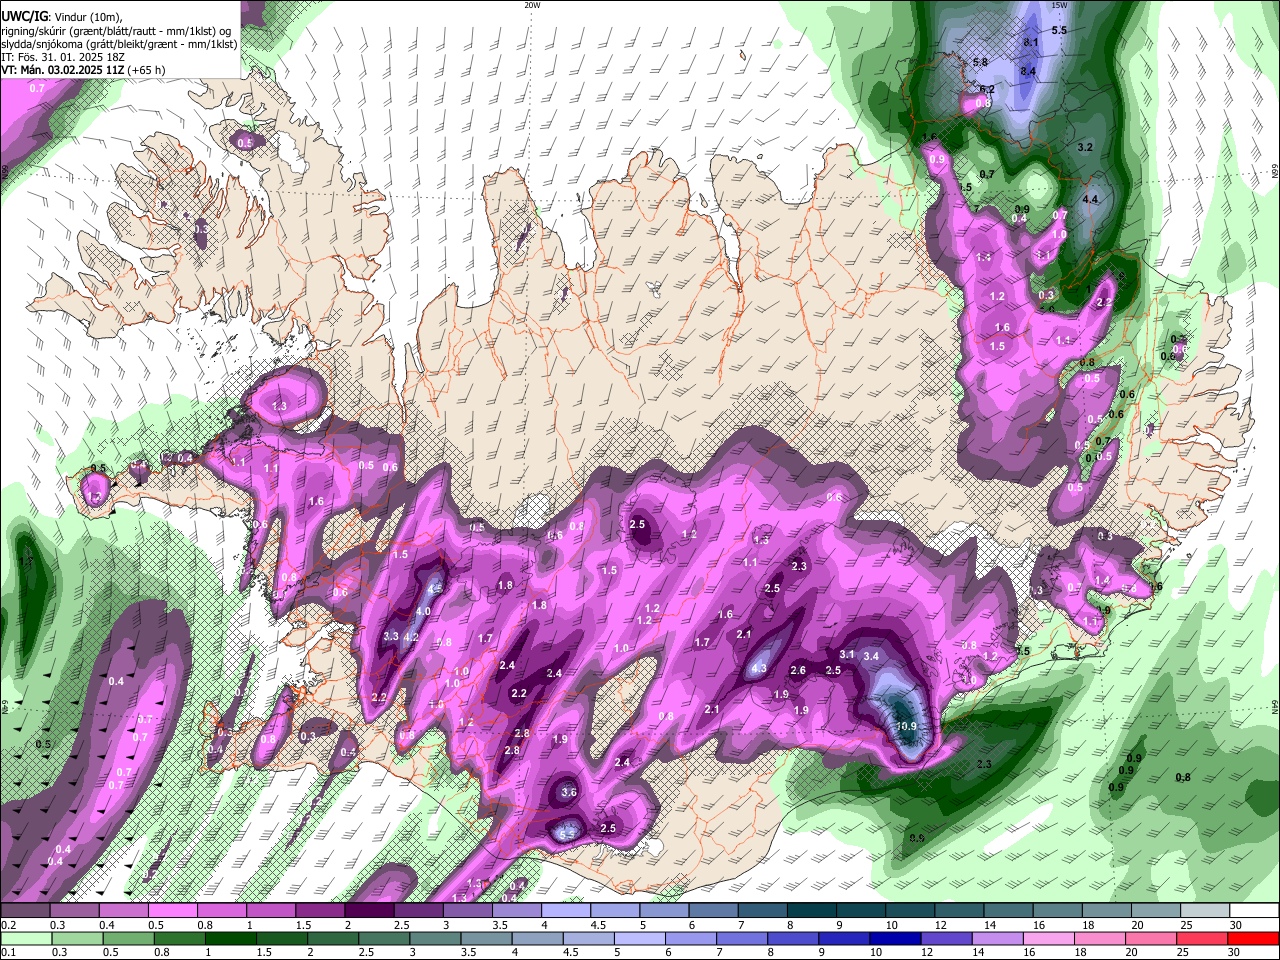Click the bright red swatch ending the lower legend

pos(1254,939)
